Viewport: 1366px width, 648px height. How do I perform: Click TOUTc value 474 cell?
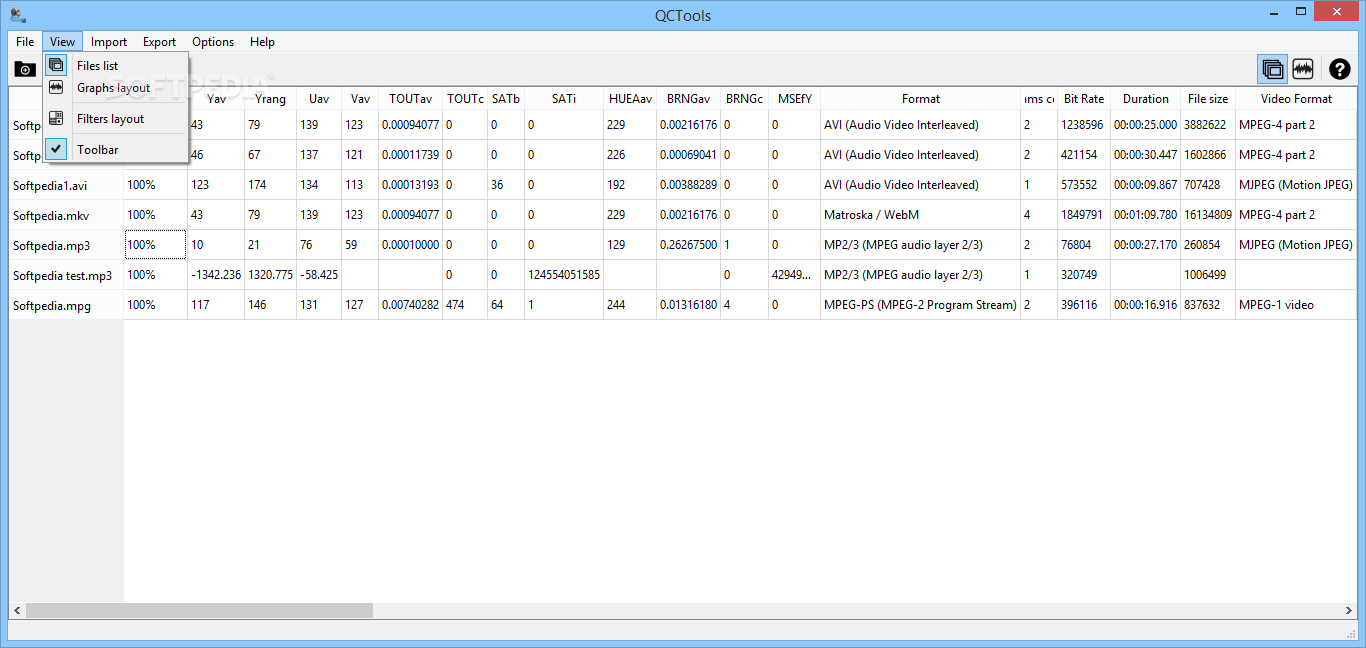(465, 305)
